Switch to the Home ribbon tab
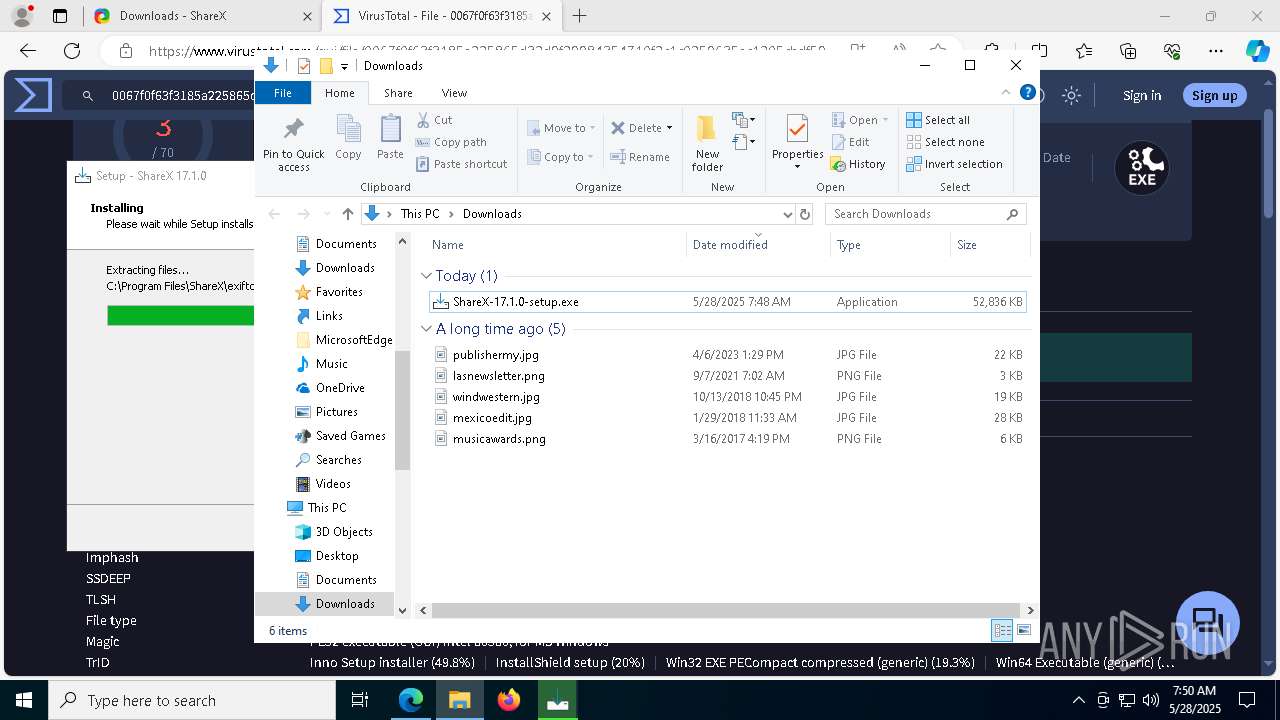The image size is (1280, 720). tap(340, 93)
